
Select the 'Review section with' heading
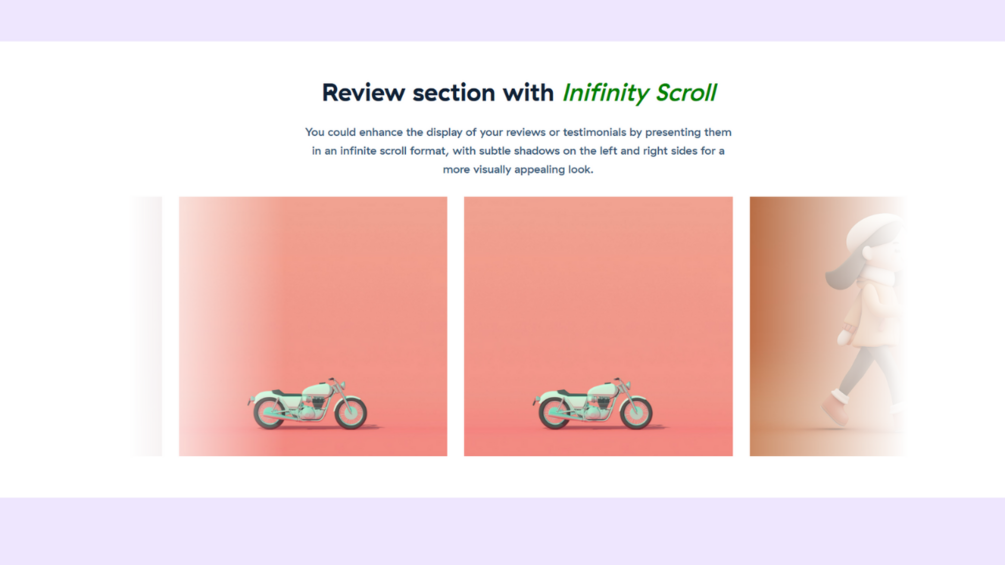tap(438, 93)
